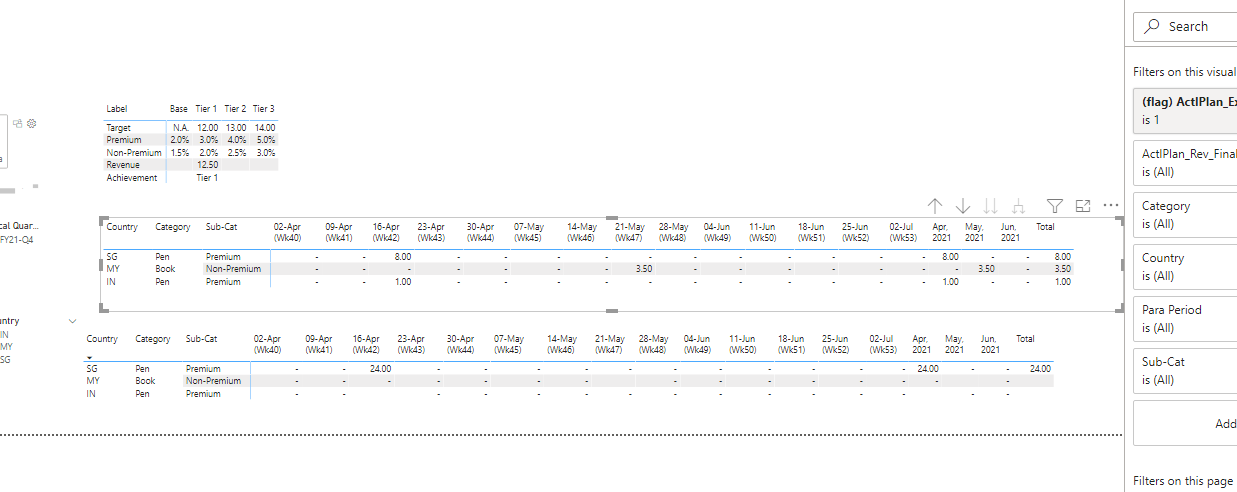
Task: Click Sub-Cat header in upper matrix
Action: 221,227
